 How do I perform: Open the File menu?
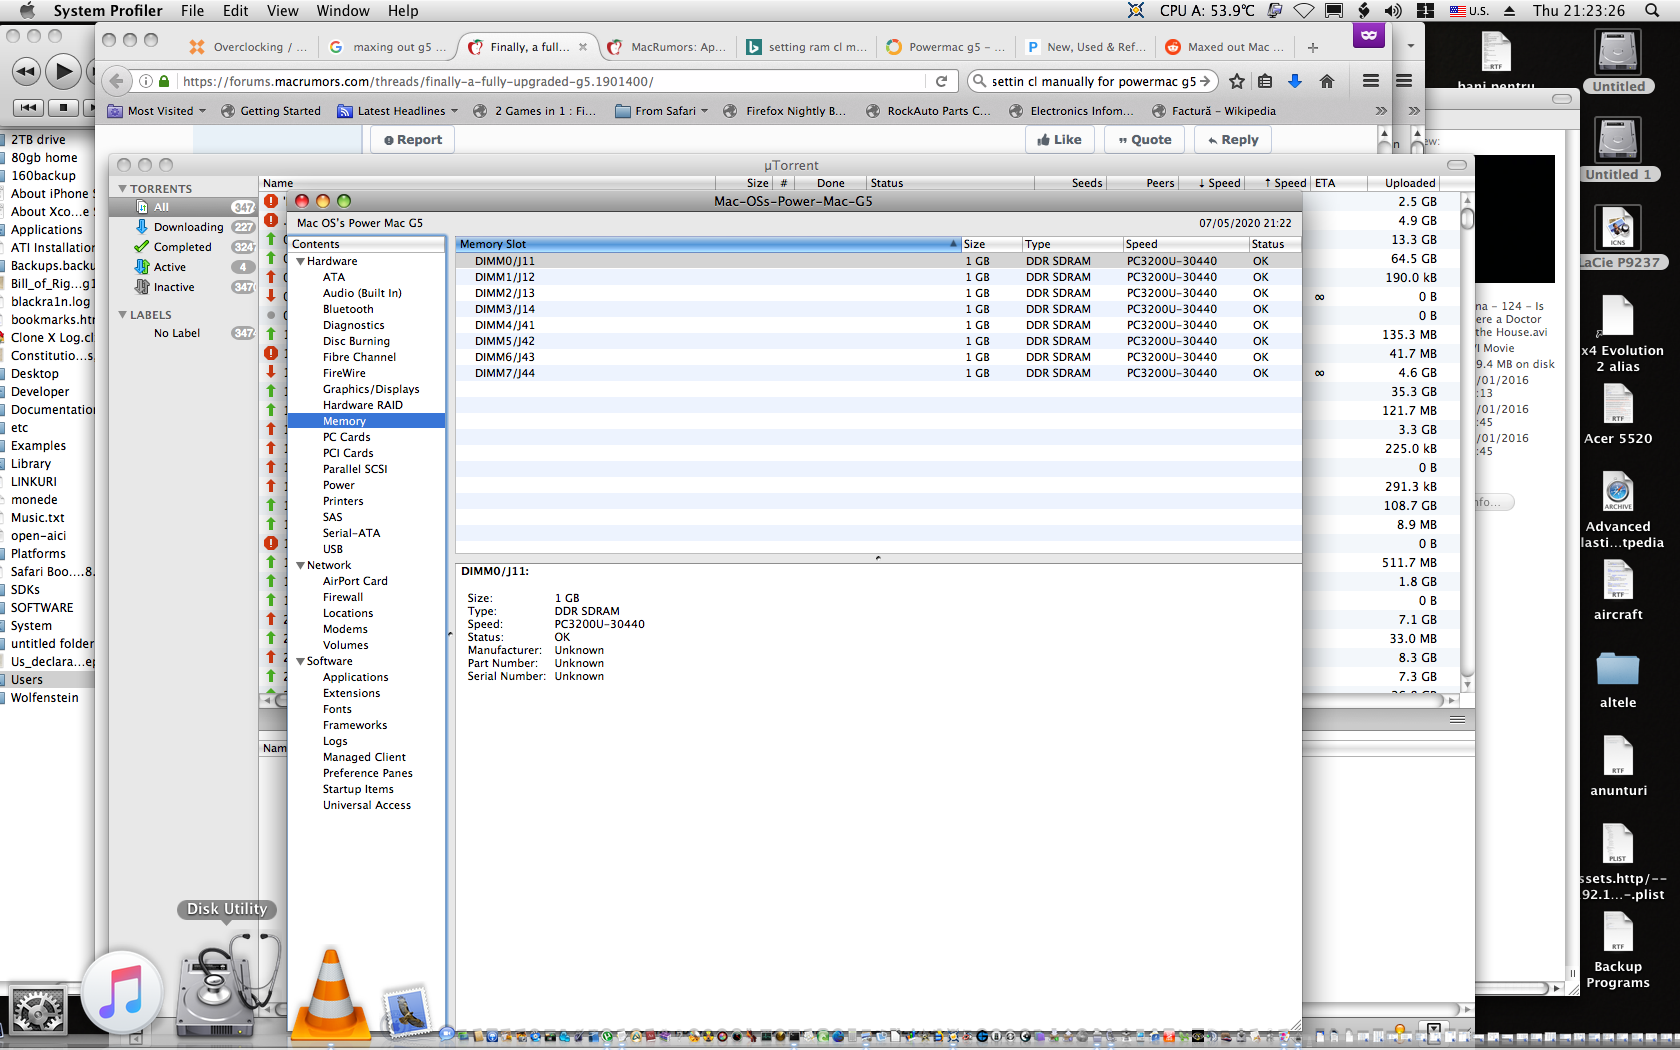click(x=192, y=11)
